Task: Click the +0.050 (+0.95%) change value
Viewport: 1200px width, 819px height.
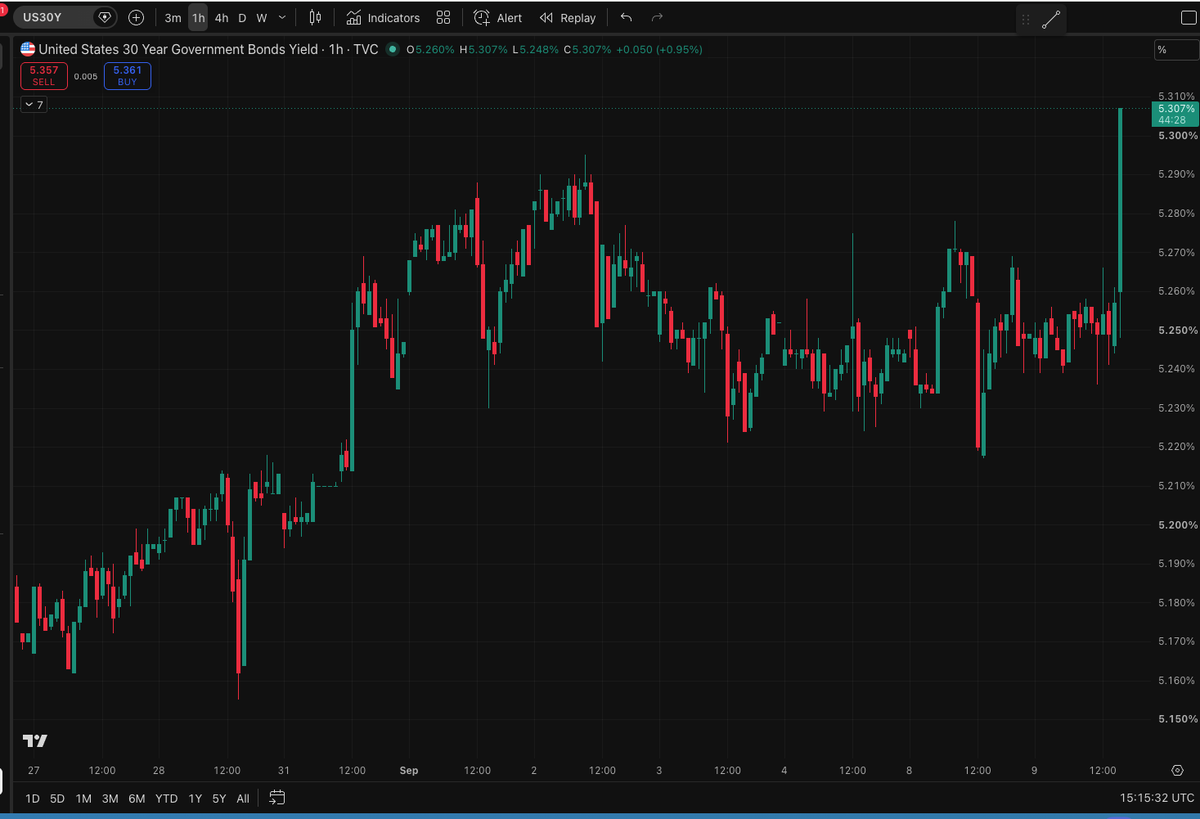Action: pyautogui.click(x=659, y=49)
